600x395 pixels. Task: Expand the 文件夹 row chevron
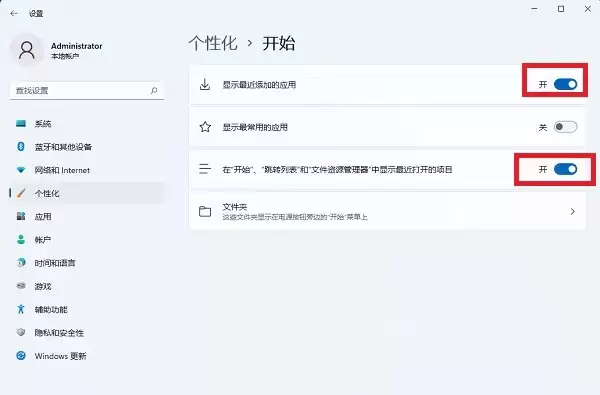[x=572, y=211]
